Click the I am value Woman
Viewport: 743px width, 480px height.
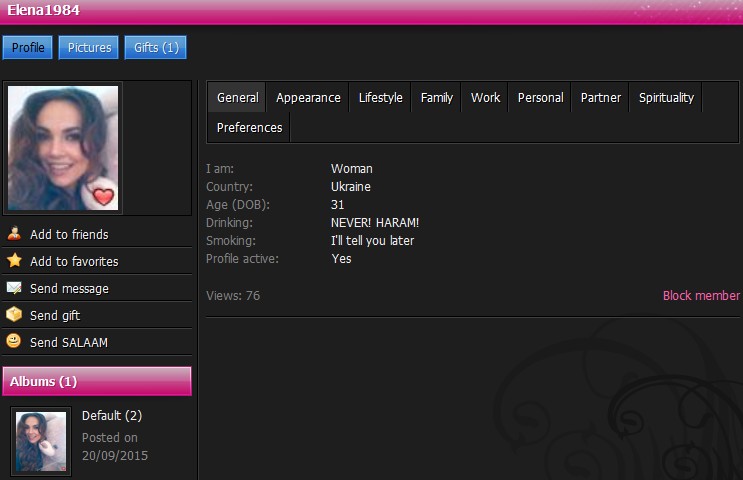pos(352,169)
